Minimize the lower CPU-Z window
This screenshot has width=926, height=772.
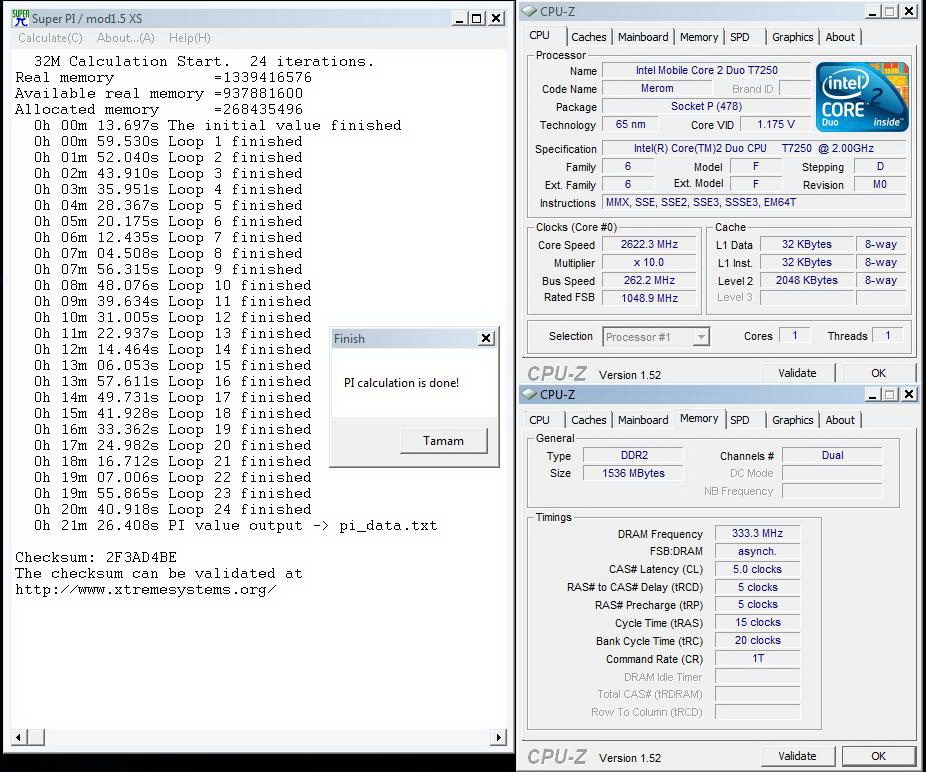873,394
